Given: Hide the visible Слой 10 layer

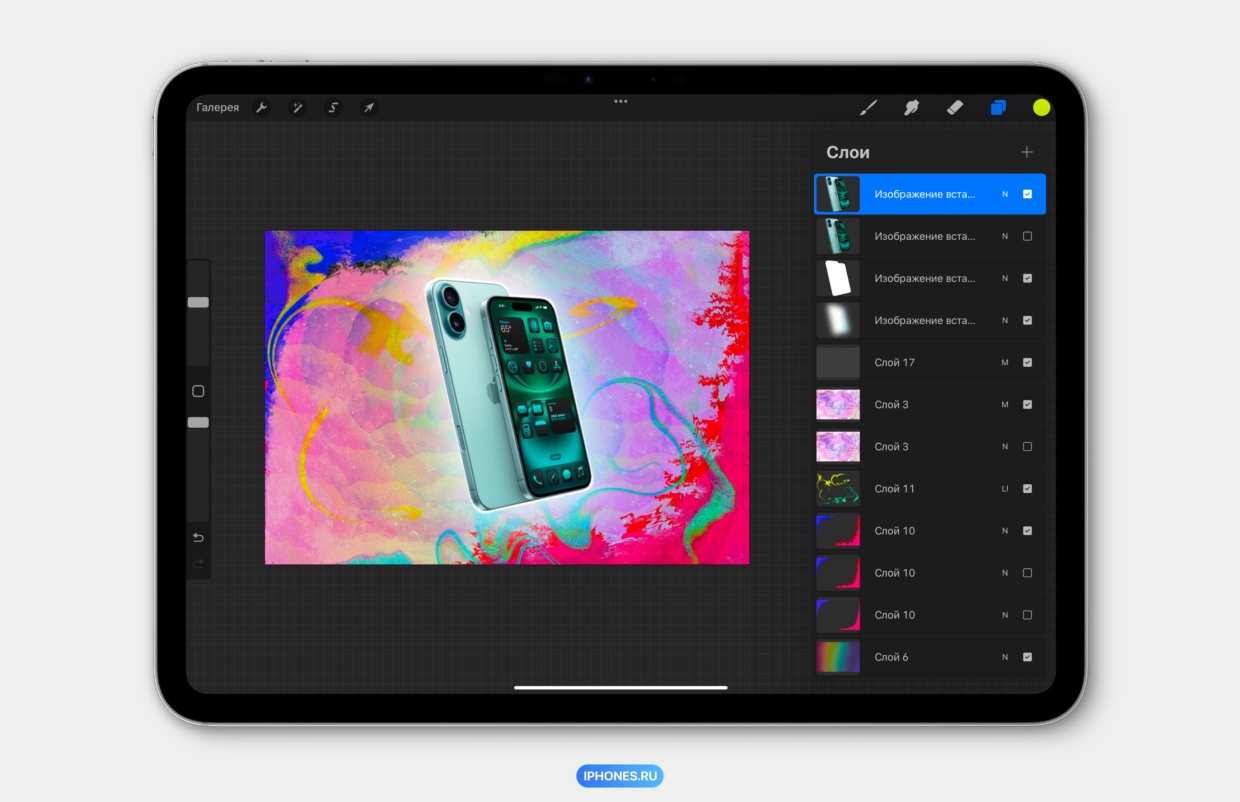Looking at the screenshot, I should click(x=1027, y=530).
